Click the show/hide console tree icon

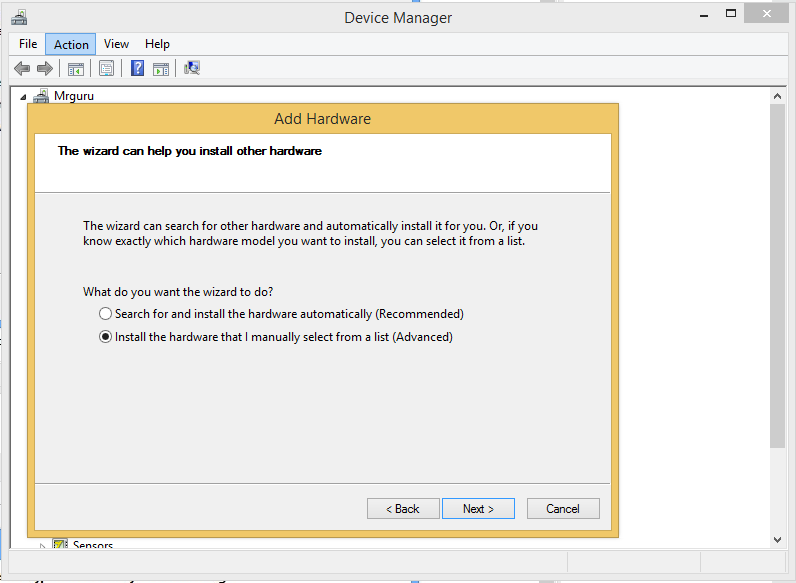click(x=76, y=69)
